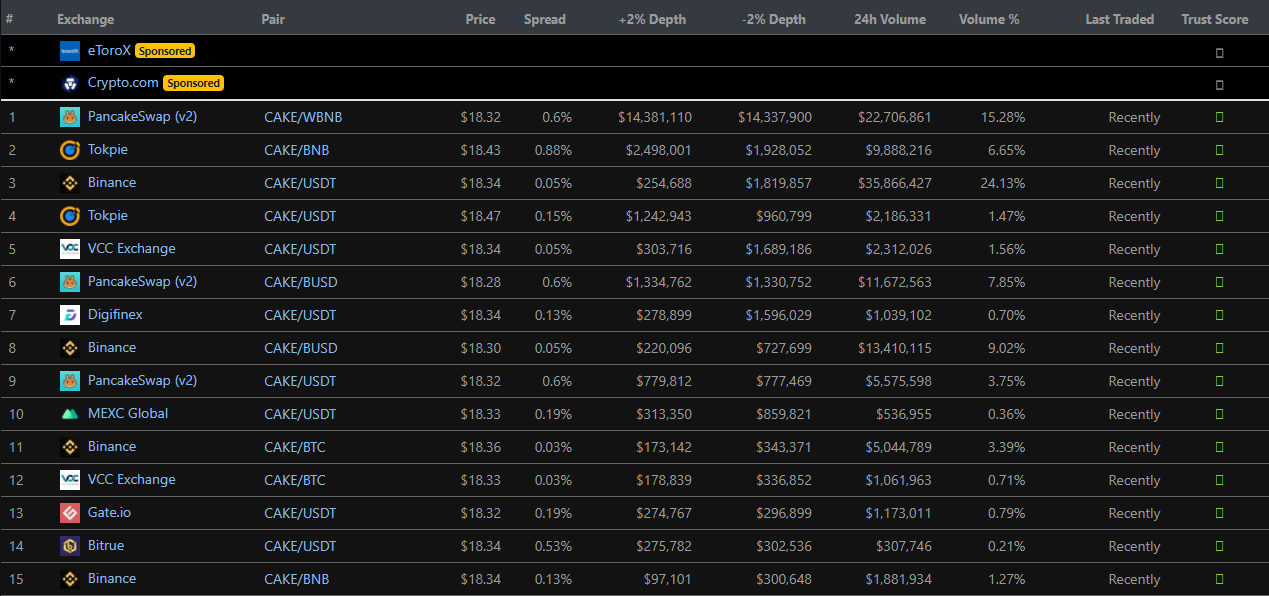
Task: Click the Gate.io logo icon
Action: pyautogui.click(x=70, y=513)
